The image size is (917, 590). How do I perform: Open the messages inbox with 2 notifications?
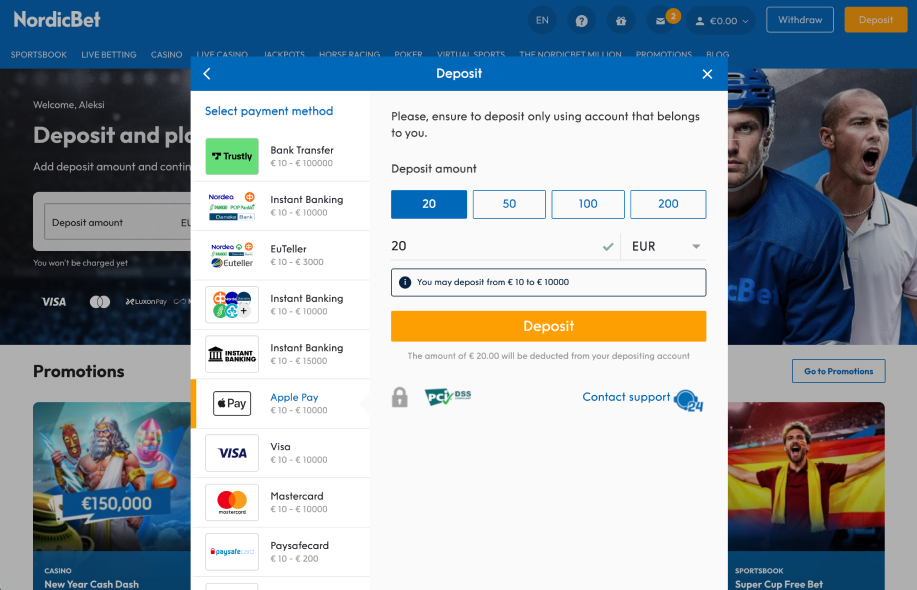(x=660, y=19)
